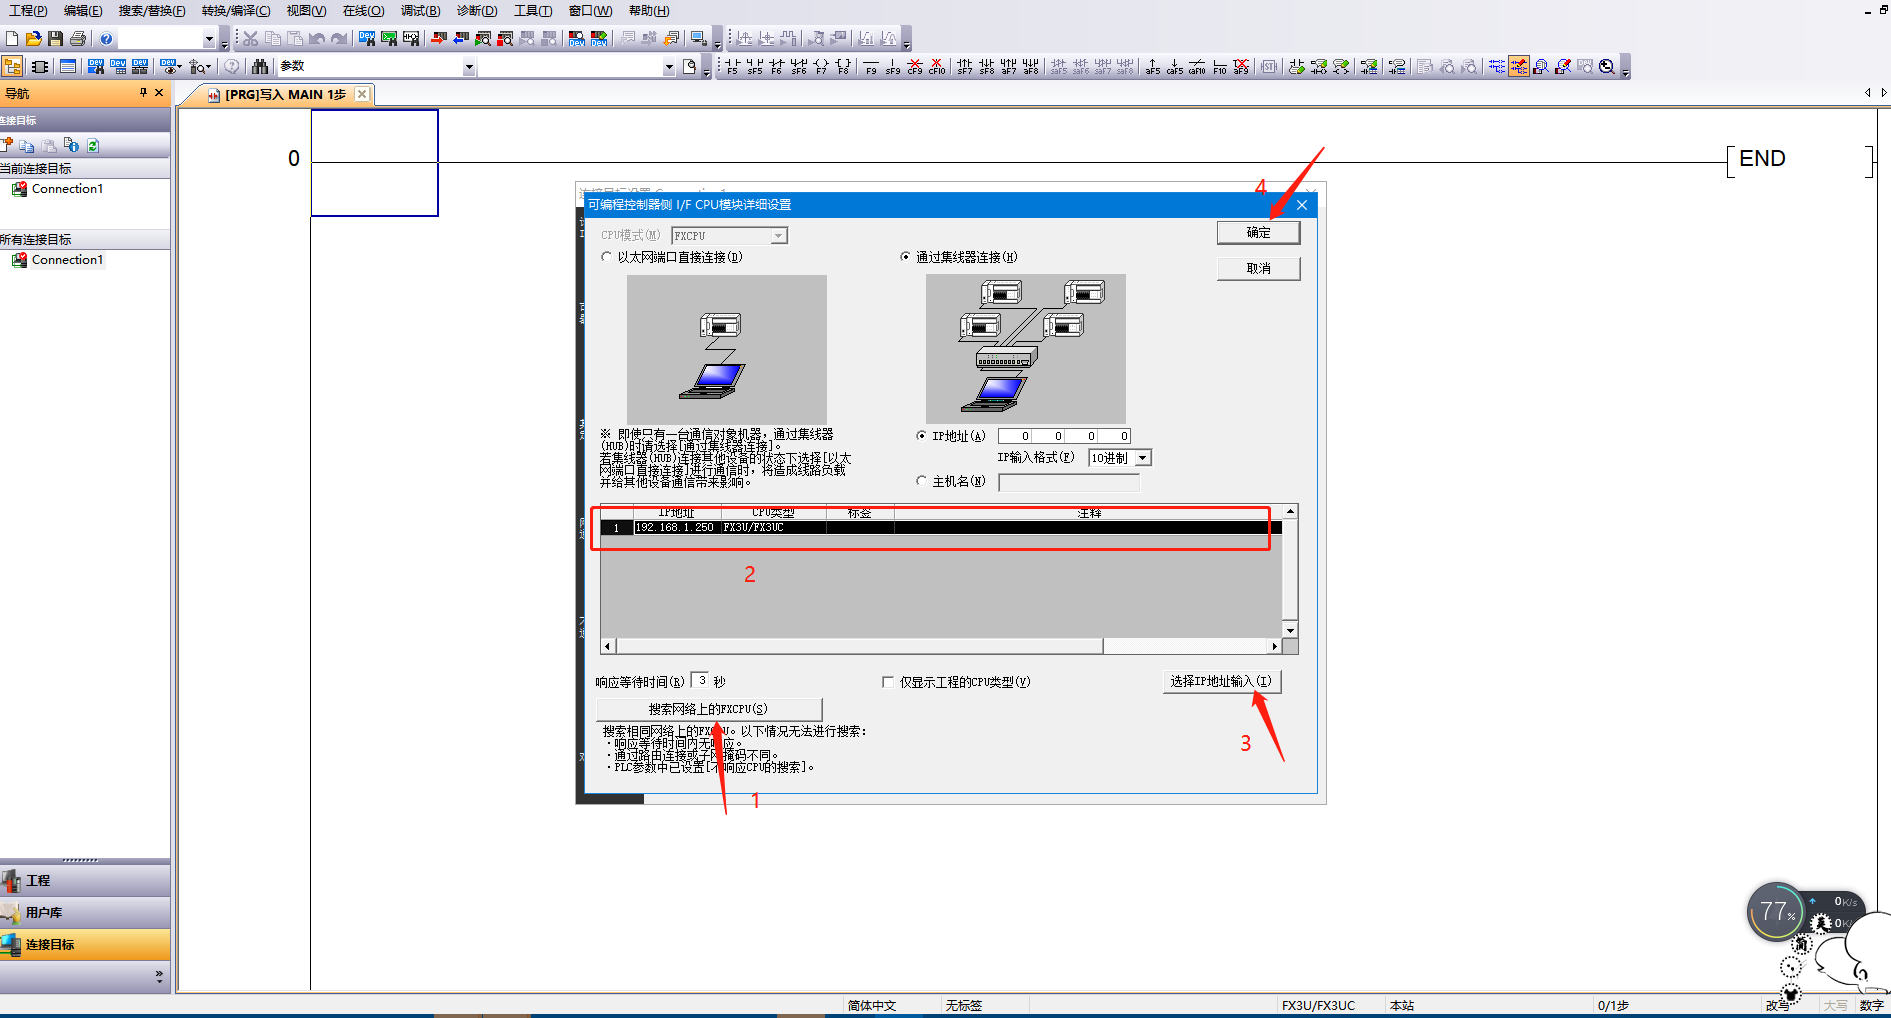Open the 在线(O) online menu

(363, 11)
